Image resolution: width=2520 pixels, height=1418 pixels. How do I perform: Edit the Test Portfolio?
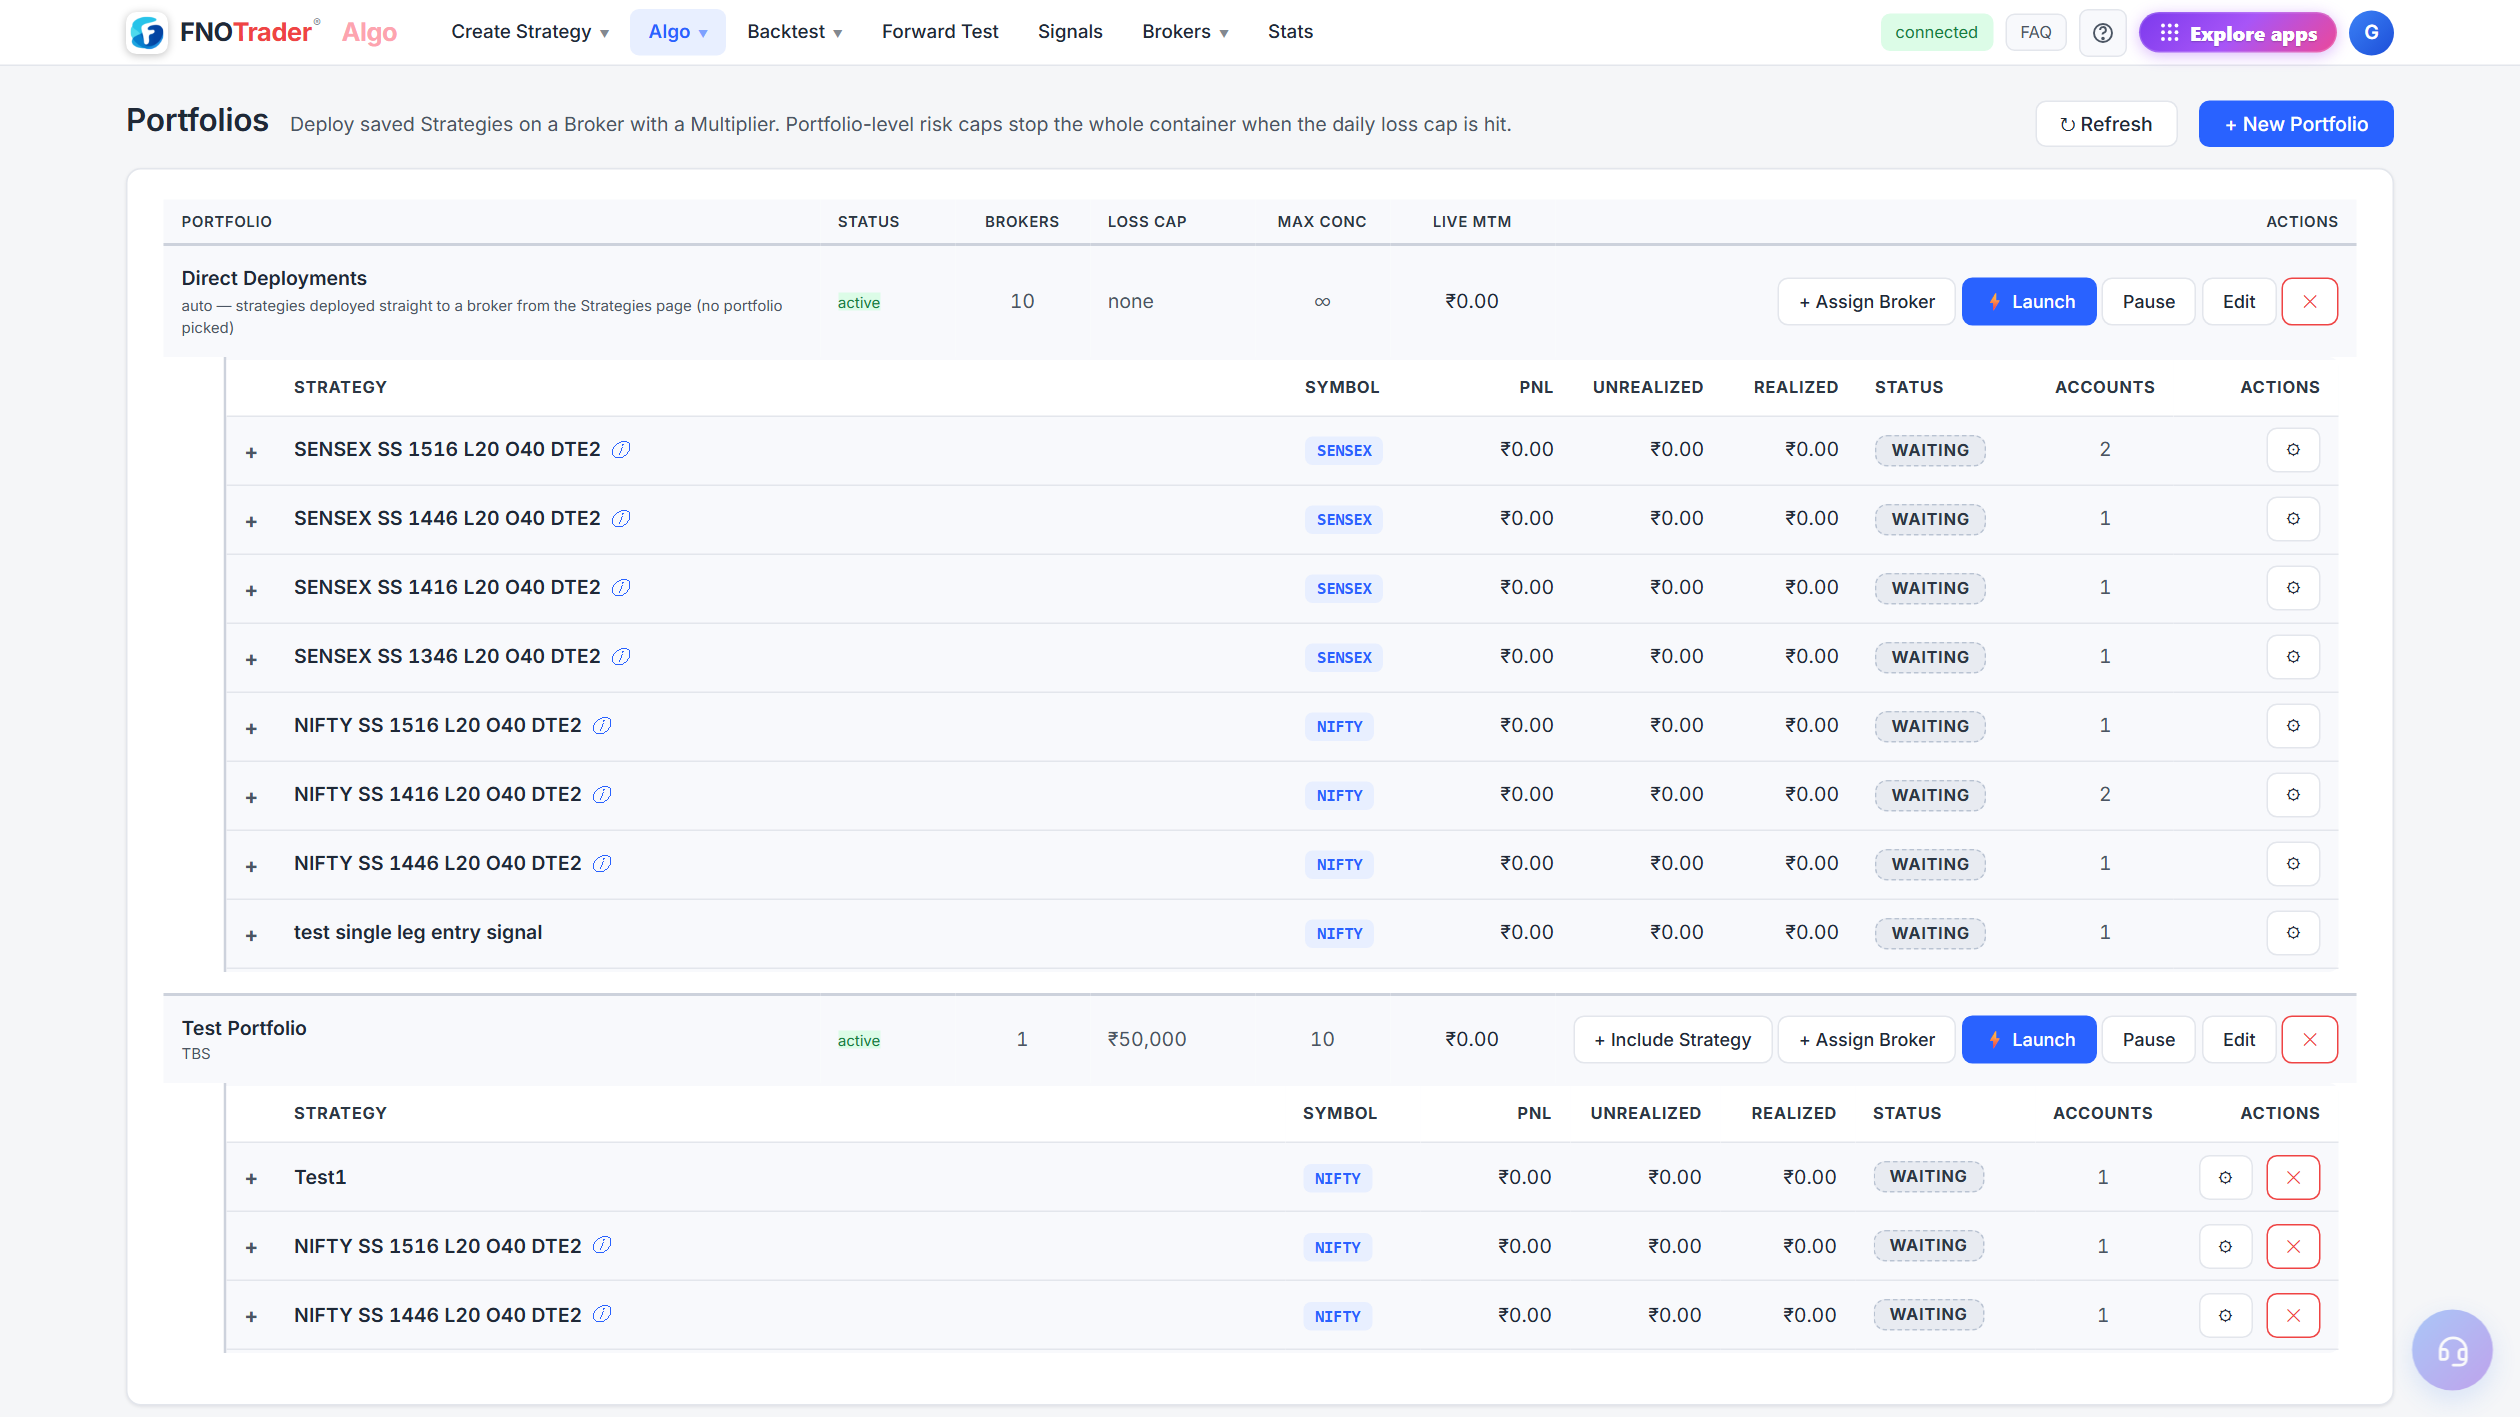pyautogui.click(x=2239, y=1040)
